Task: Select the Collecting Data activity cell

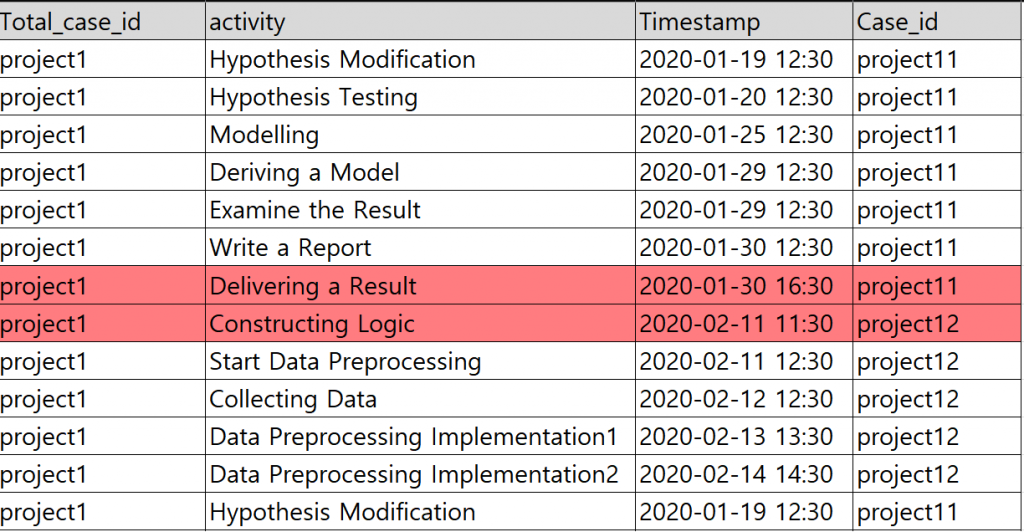Action: click(x=293, y=399)
